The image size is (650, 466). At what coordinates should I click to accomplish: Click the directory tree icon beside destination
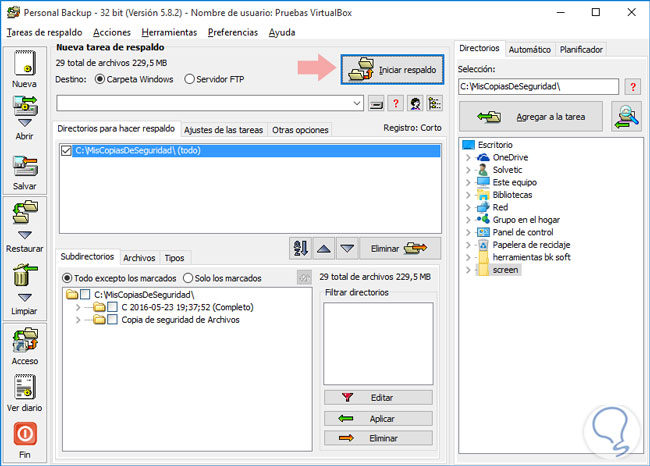[x=434, y=104]
